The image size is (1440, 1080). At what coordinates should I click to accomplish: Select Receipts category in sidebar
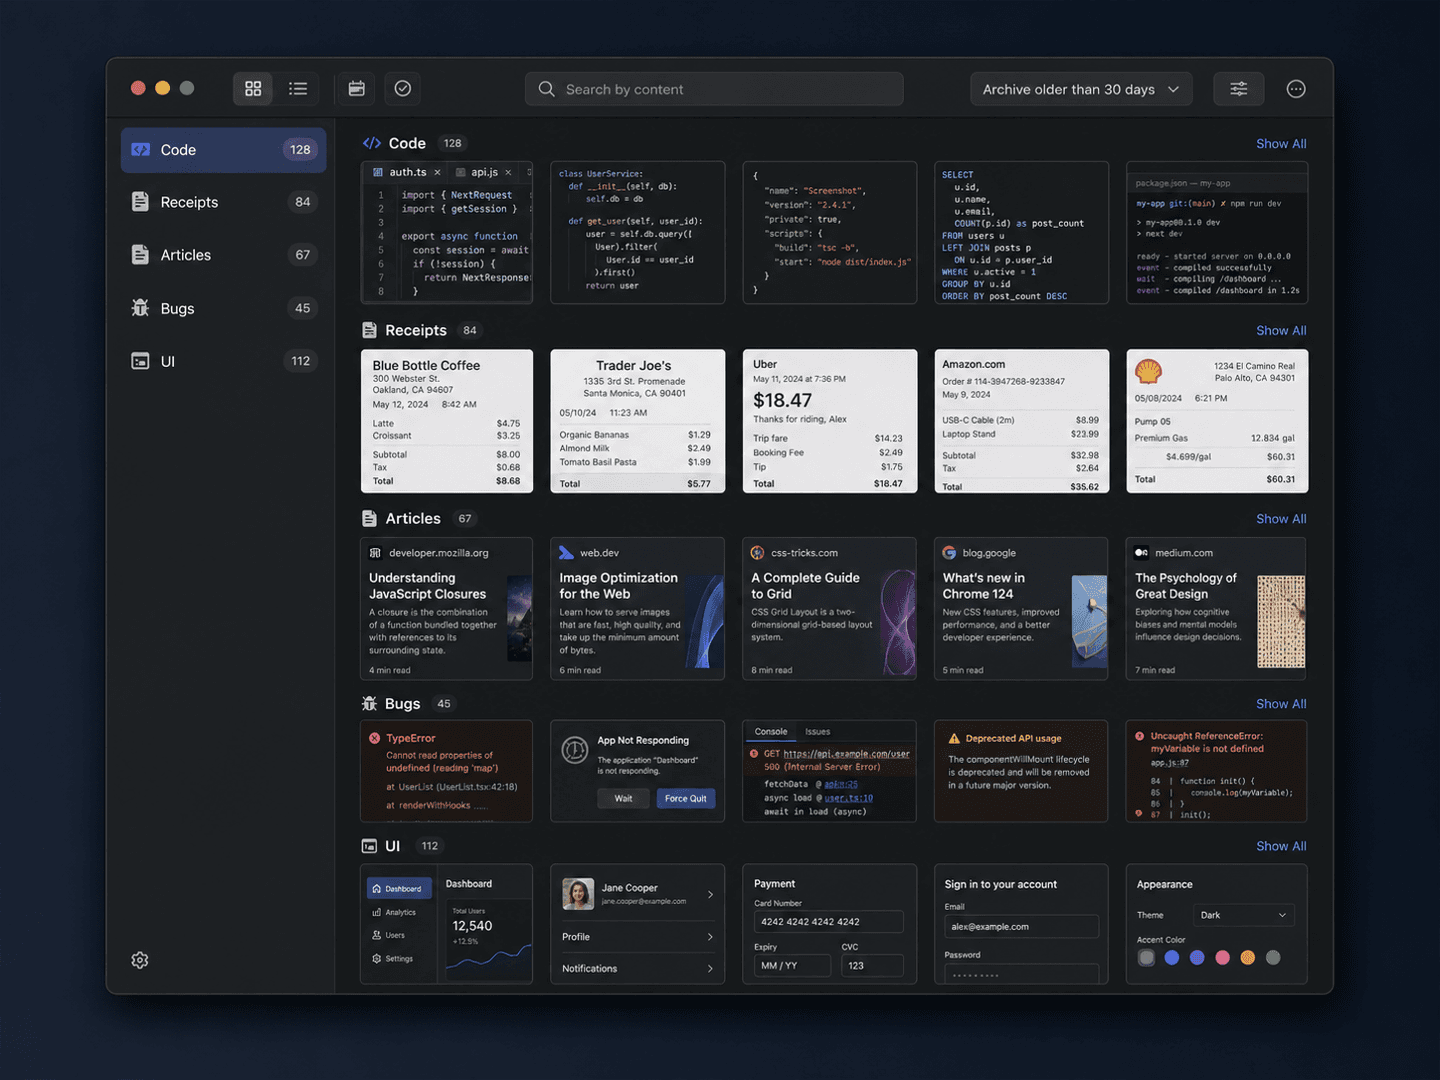(223, 202)
